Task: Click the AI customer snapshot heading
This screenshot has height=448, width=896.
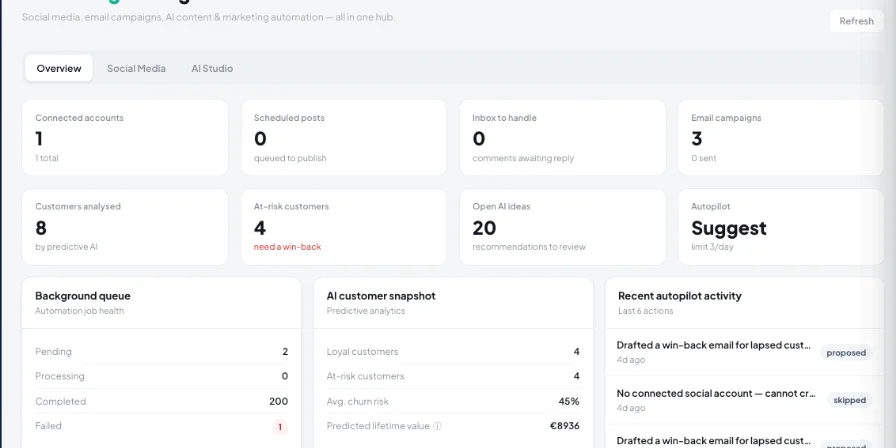Action: click(381, 296)
